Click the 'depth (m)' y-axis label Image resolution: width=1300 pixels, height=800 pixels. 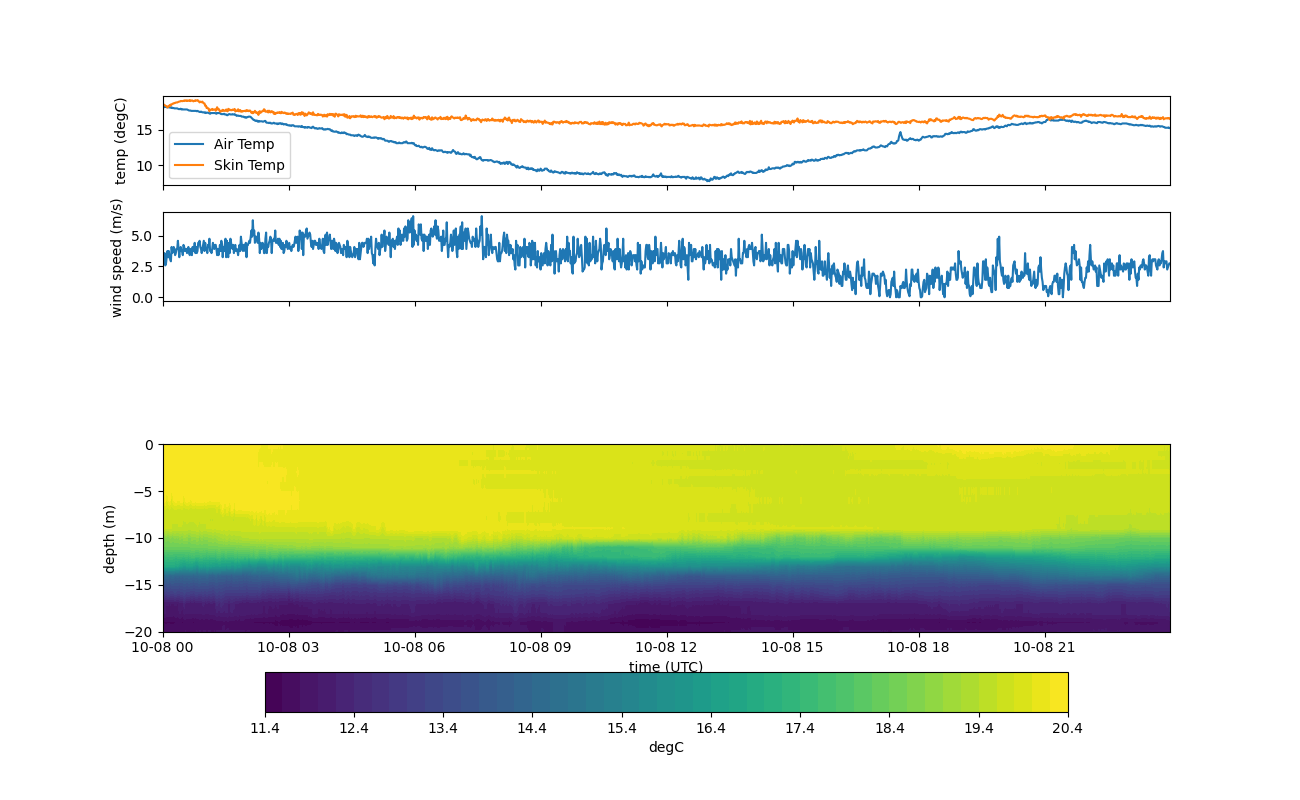(110, 538)
